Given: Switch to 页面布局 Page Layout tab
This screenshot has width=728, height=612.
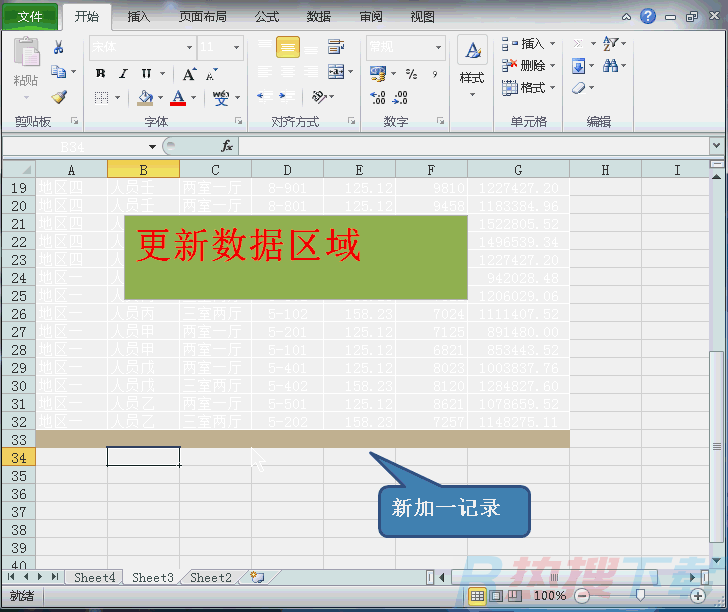Looking at the screenshot, I should pyautogui.click(x=202, y=17).
